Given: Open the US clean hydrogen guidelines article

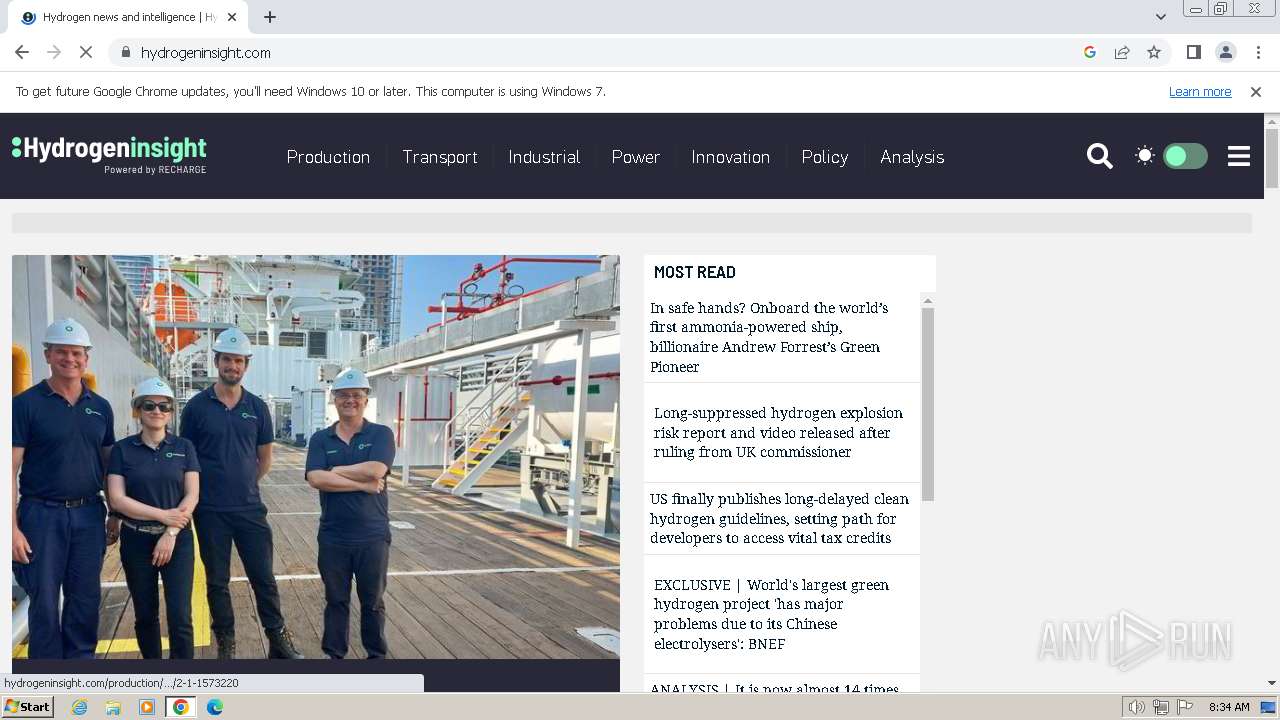Looking at the screenshot, I should click(x=779, y=518).
